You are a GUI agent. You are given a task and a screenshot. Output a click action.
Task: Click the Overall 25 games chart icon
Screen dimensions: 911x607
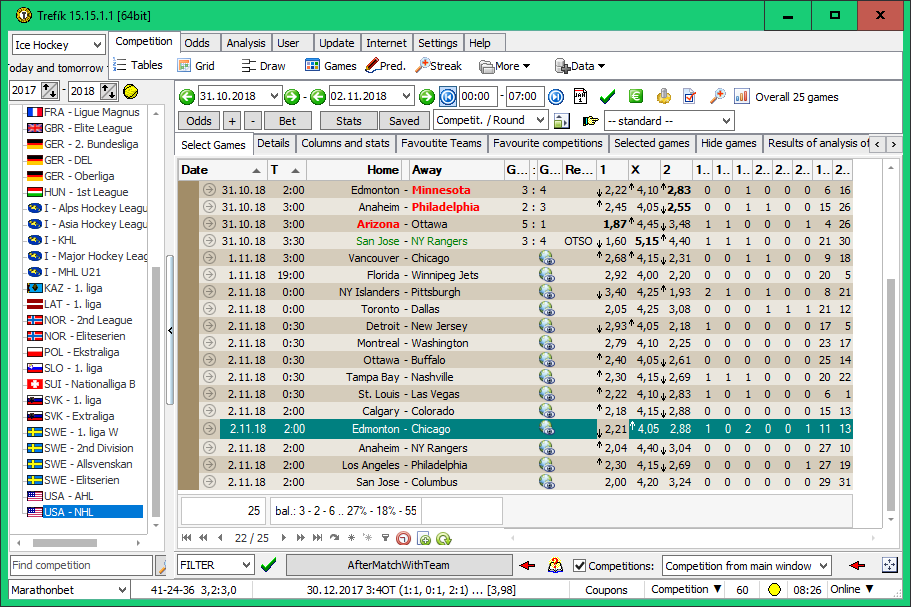(x=740, y=97)
